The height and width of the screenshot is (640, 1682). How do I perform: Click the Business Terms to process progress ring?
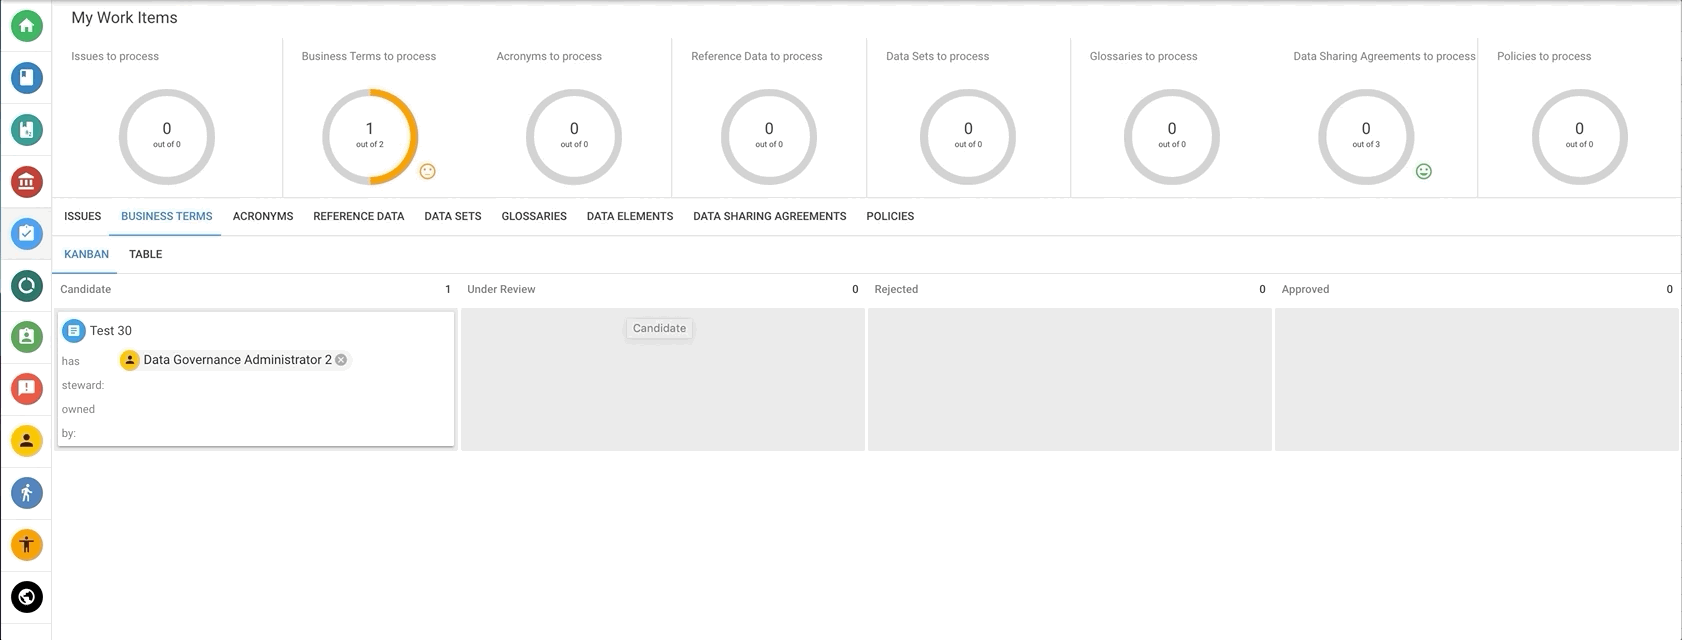click(370, 137)
